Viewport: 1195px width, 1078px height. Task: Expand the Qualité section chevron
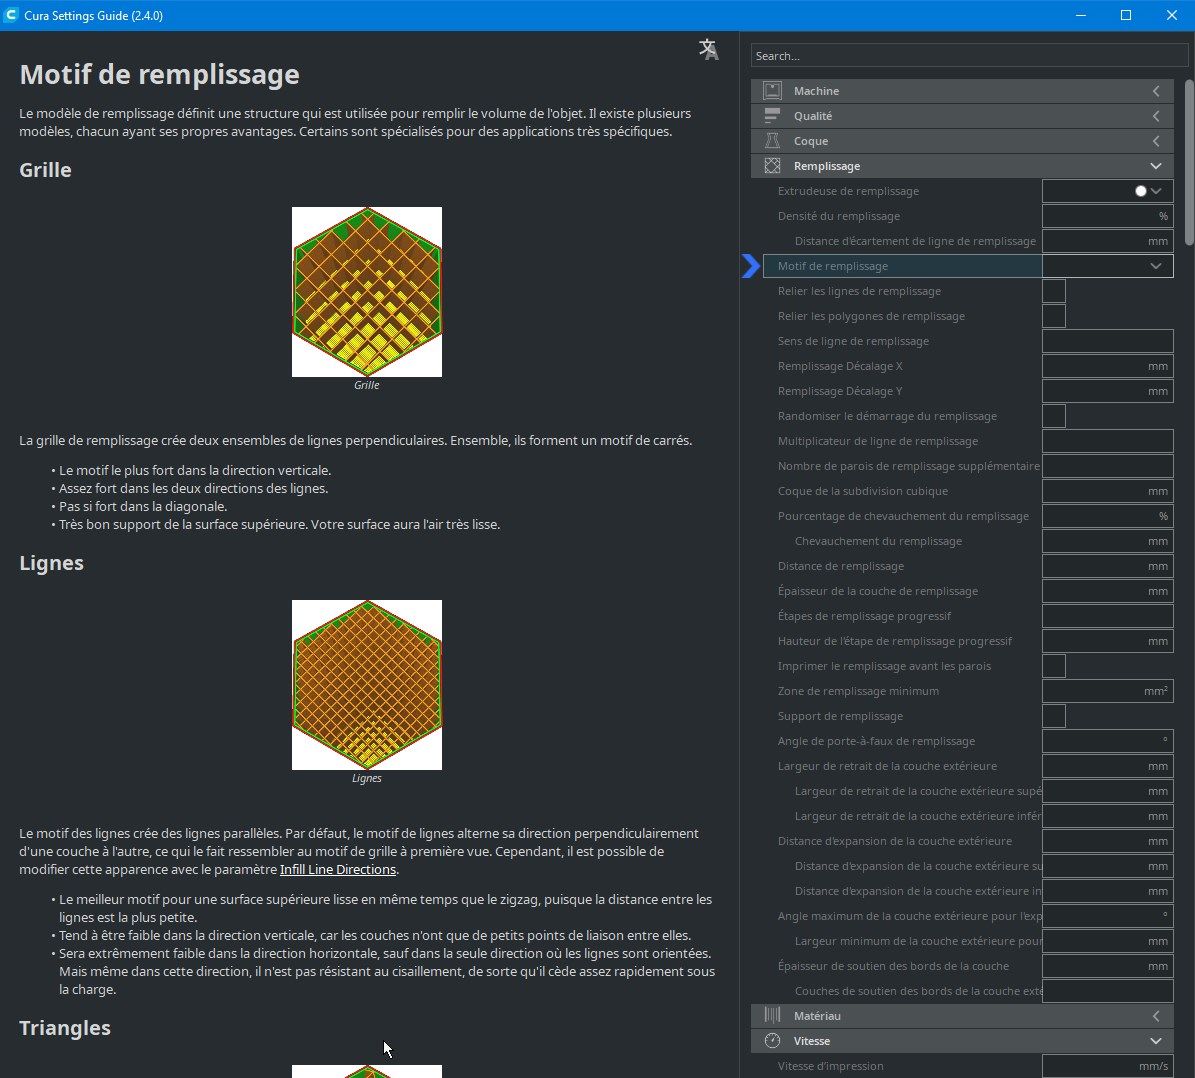[x=1156, y=116]
